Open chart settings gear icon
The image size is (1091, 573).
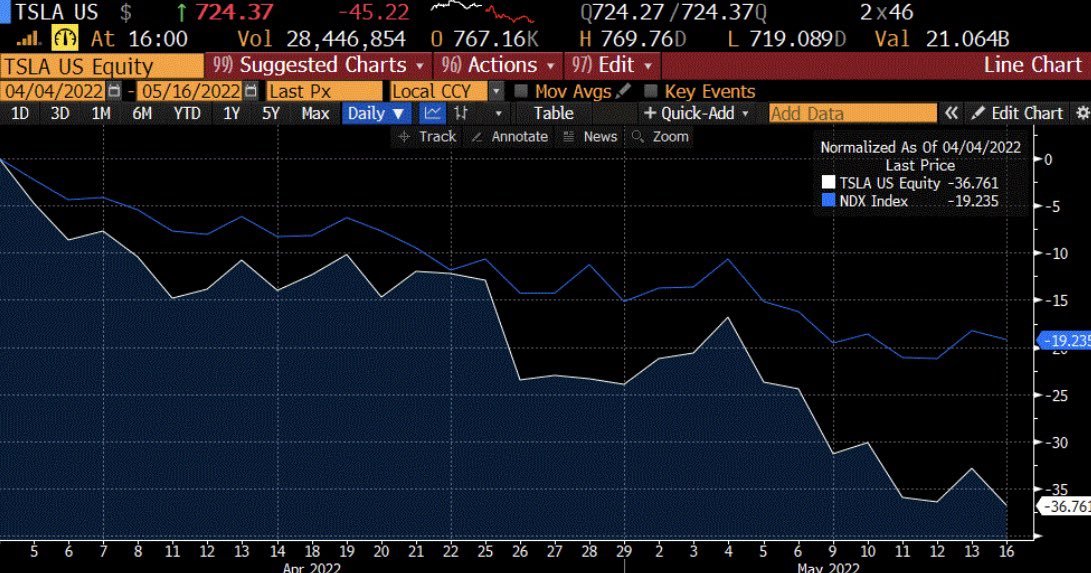point(1083,113)
